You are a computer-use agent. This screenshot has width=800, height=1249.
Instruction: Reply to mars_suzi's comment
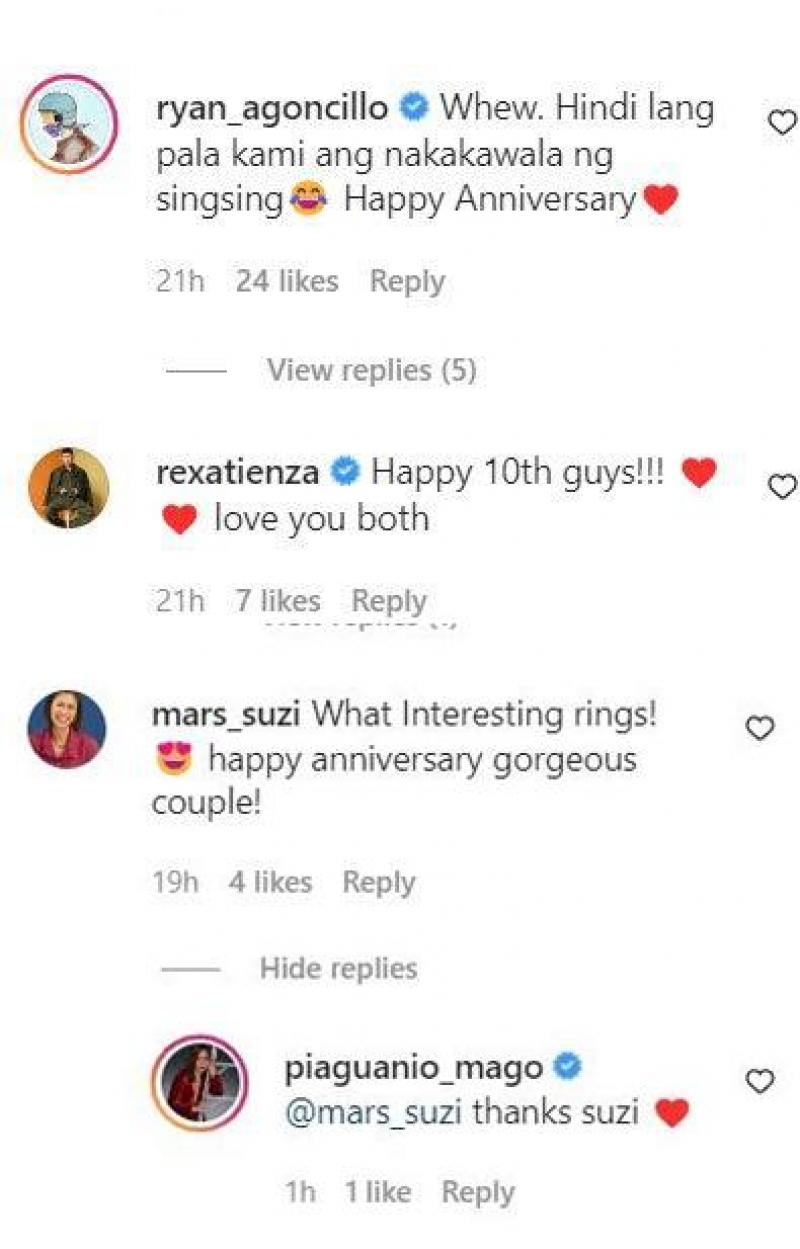[378, 882]
